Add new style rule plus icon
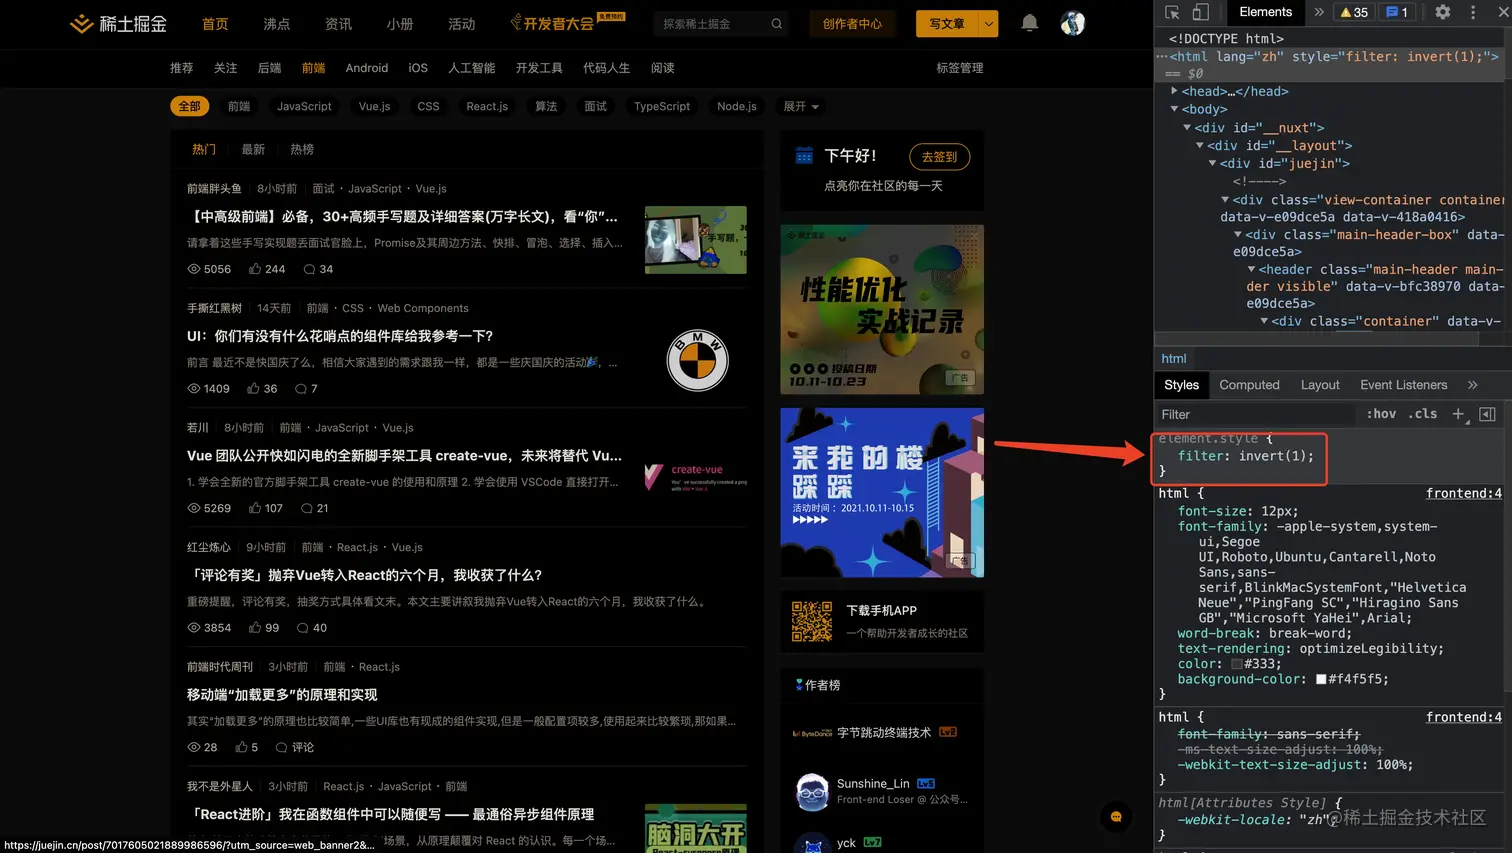1512x853 pixels. click(1458, 414)
